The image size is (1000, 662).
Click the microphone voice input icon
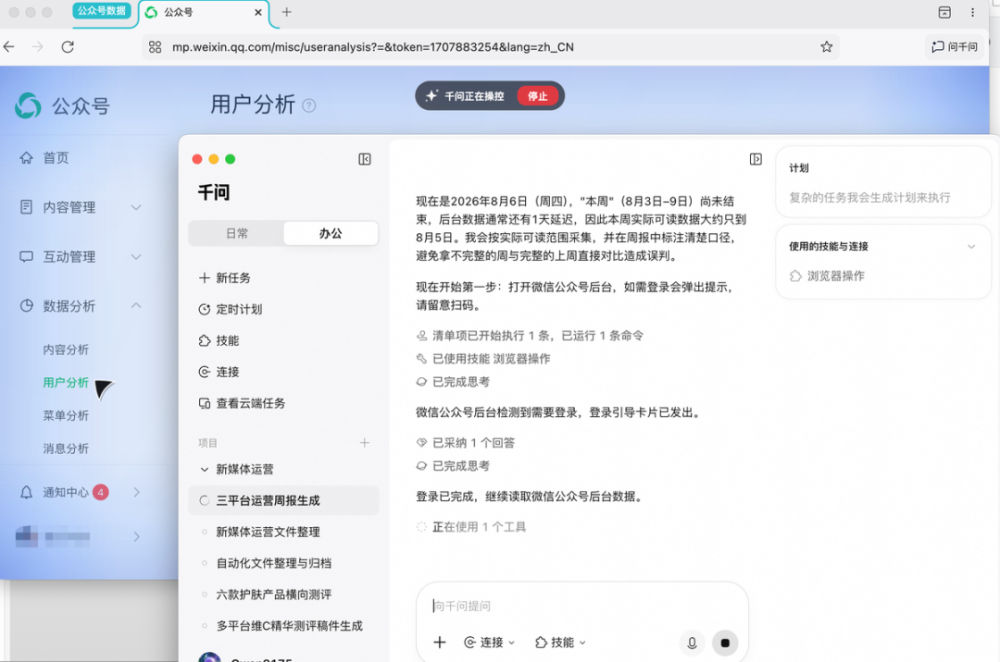pos(692,642)
